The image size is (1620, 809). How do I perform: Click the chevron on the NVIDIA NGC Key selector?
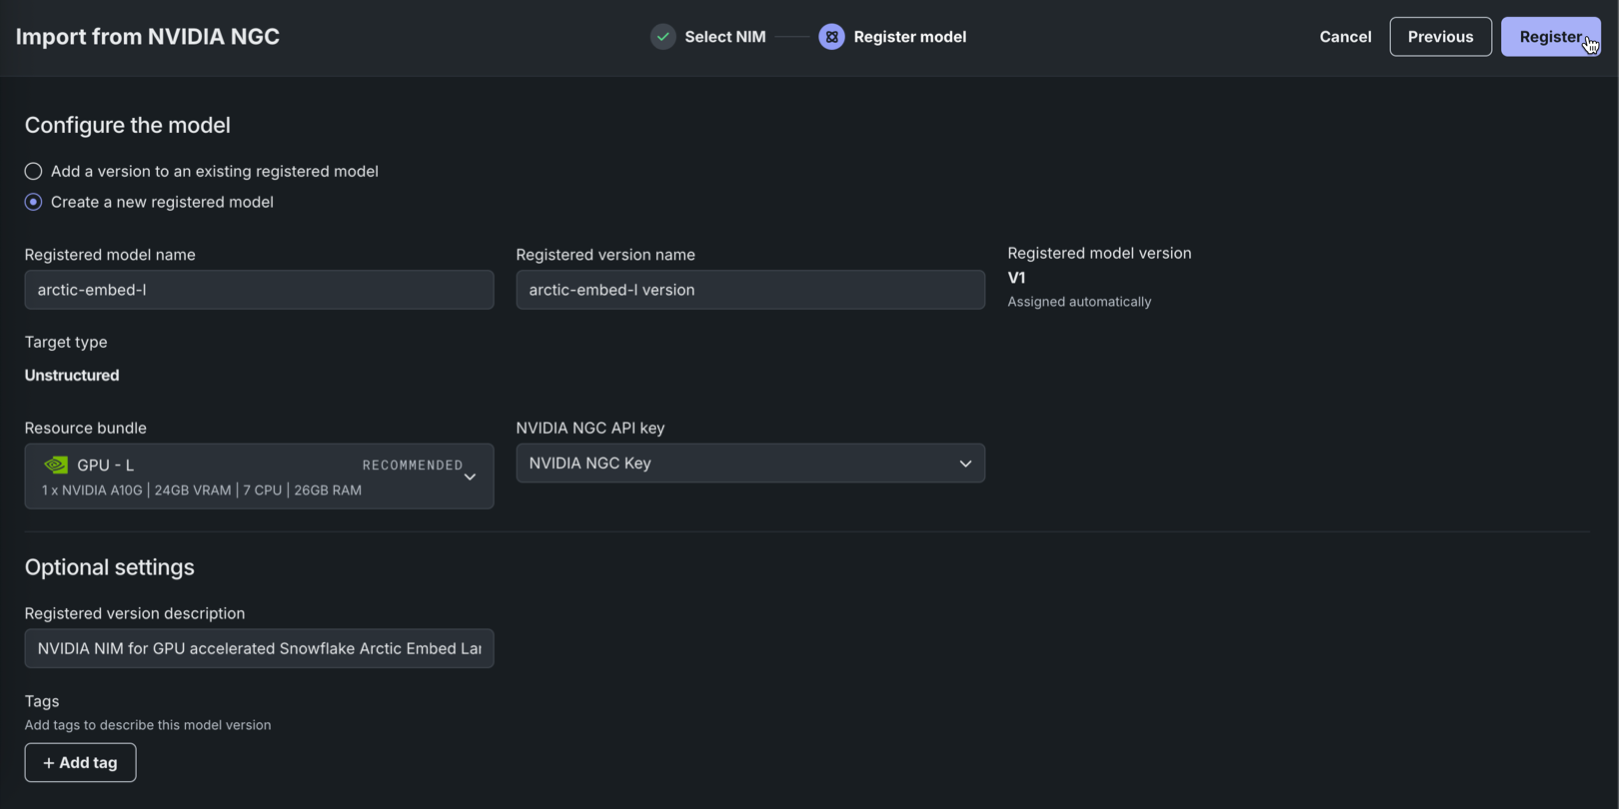click(965, 463)
